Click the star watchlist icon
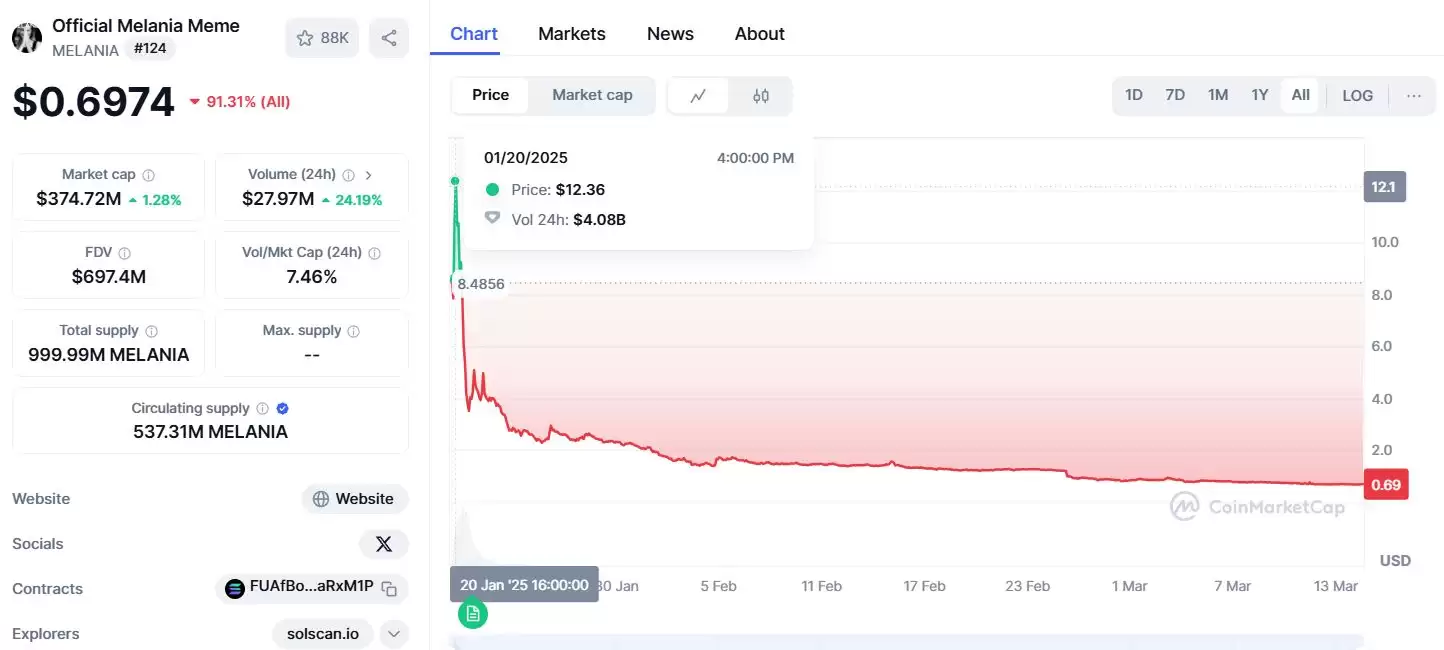 click(305, 38)
